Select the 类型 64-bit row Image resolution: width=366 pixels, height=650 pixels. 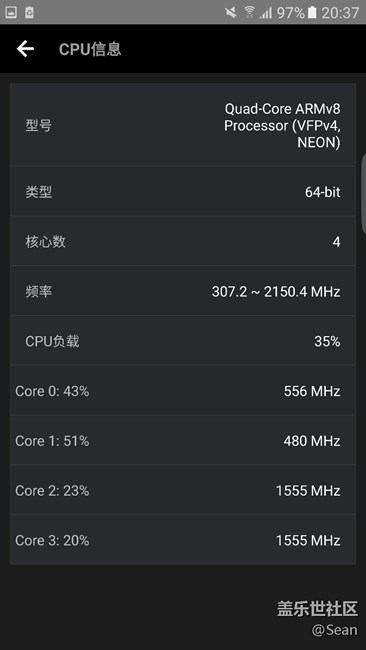click(x=183, y=192)
